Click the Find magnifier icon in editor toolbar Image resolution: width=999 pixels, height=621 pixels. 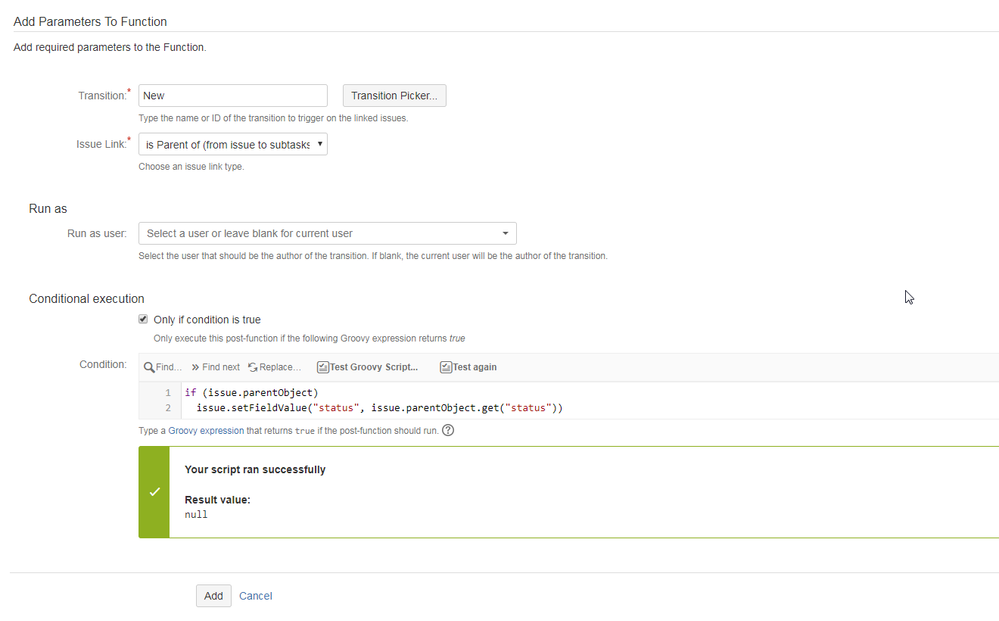tap(149, 367)
